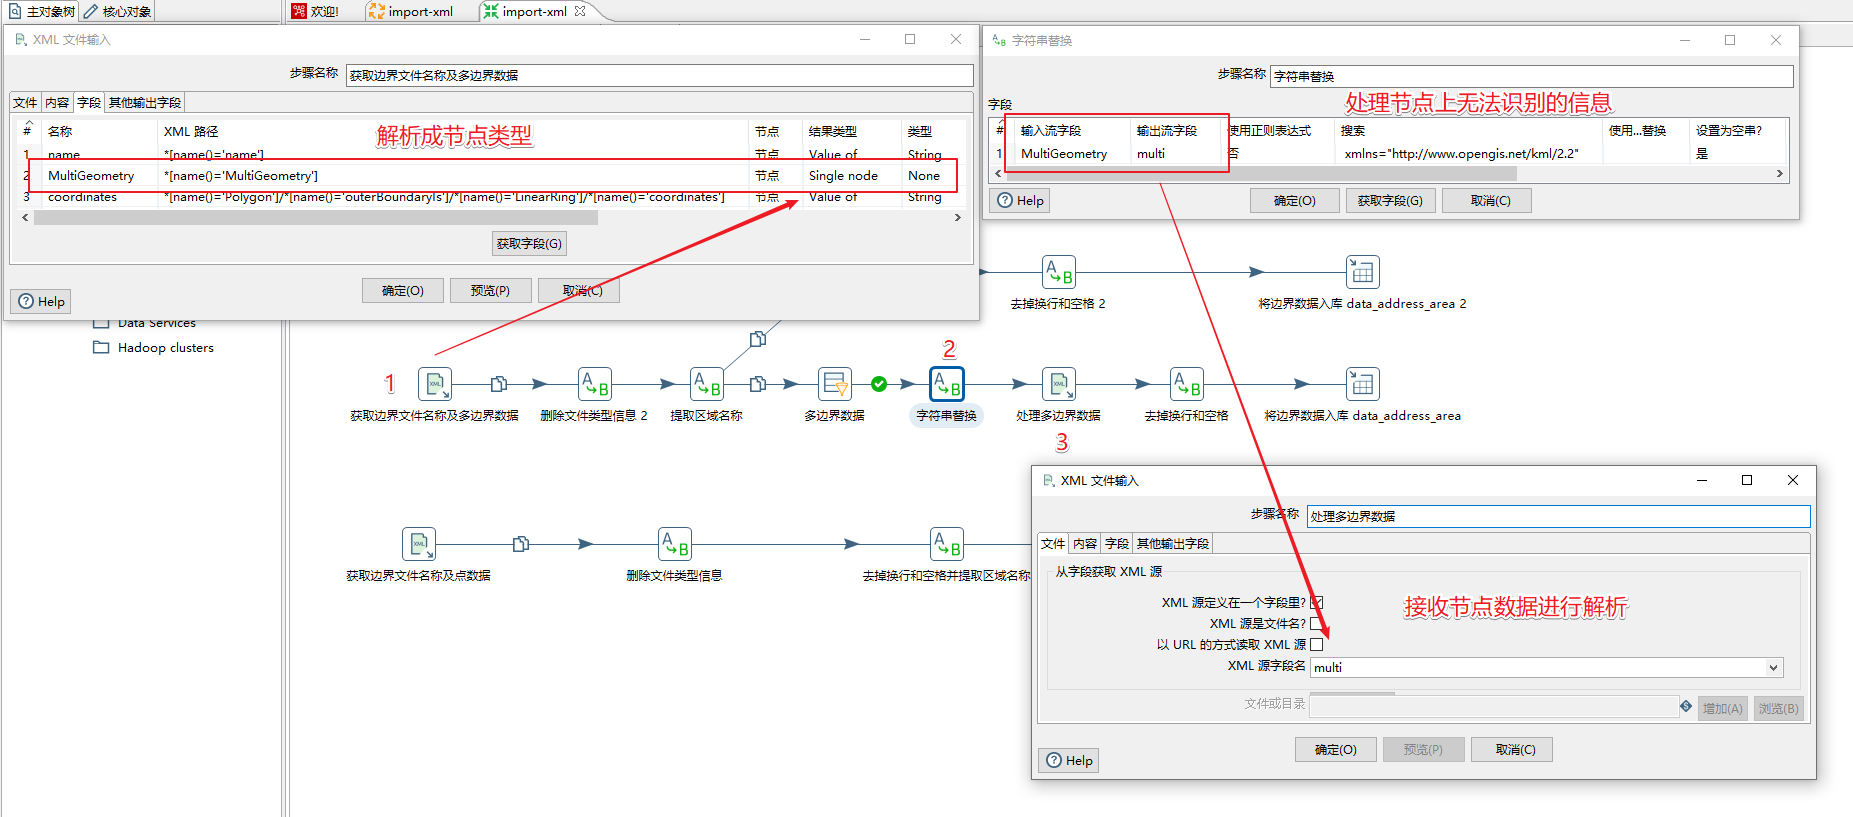1853x817 pixels.
Task: Toggle XML 源是文件名 checkbox
Action: tap(1317, 623)
